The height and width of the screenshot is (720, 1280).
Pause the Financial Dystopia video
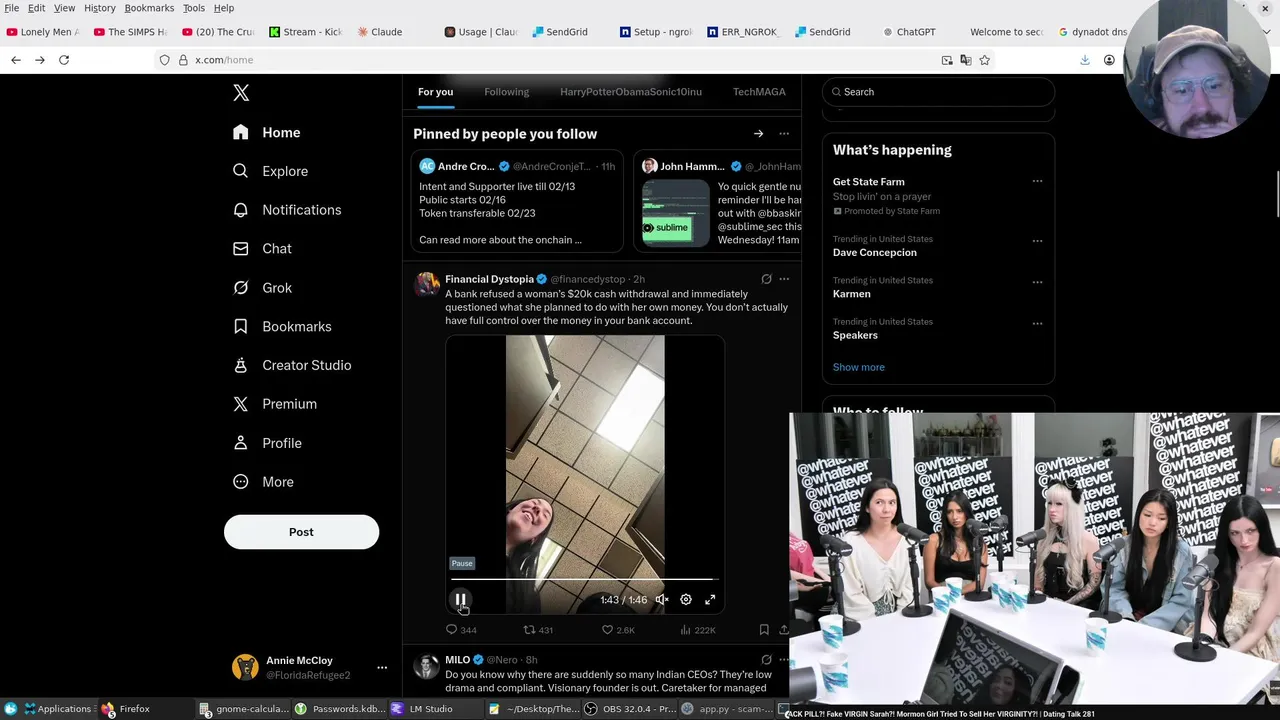coord(460,600)
